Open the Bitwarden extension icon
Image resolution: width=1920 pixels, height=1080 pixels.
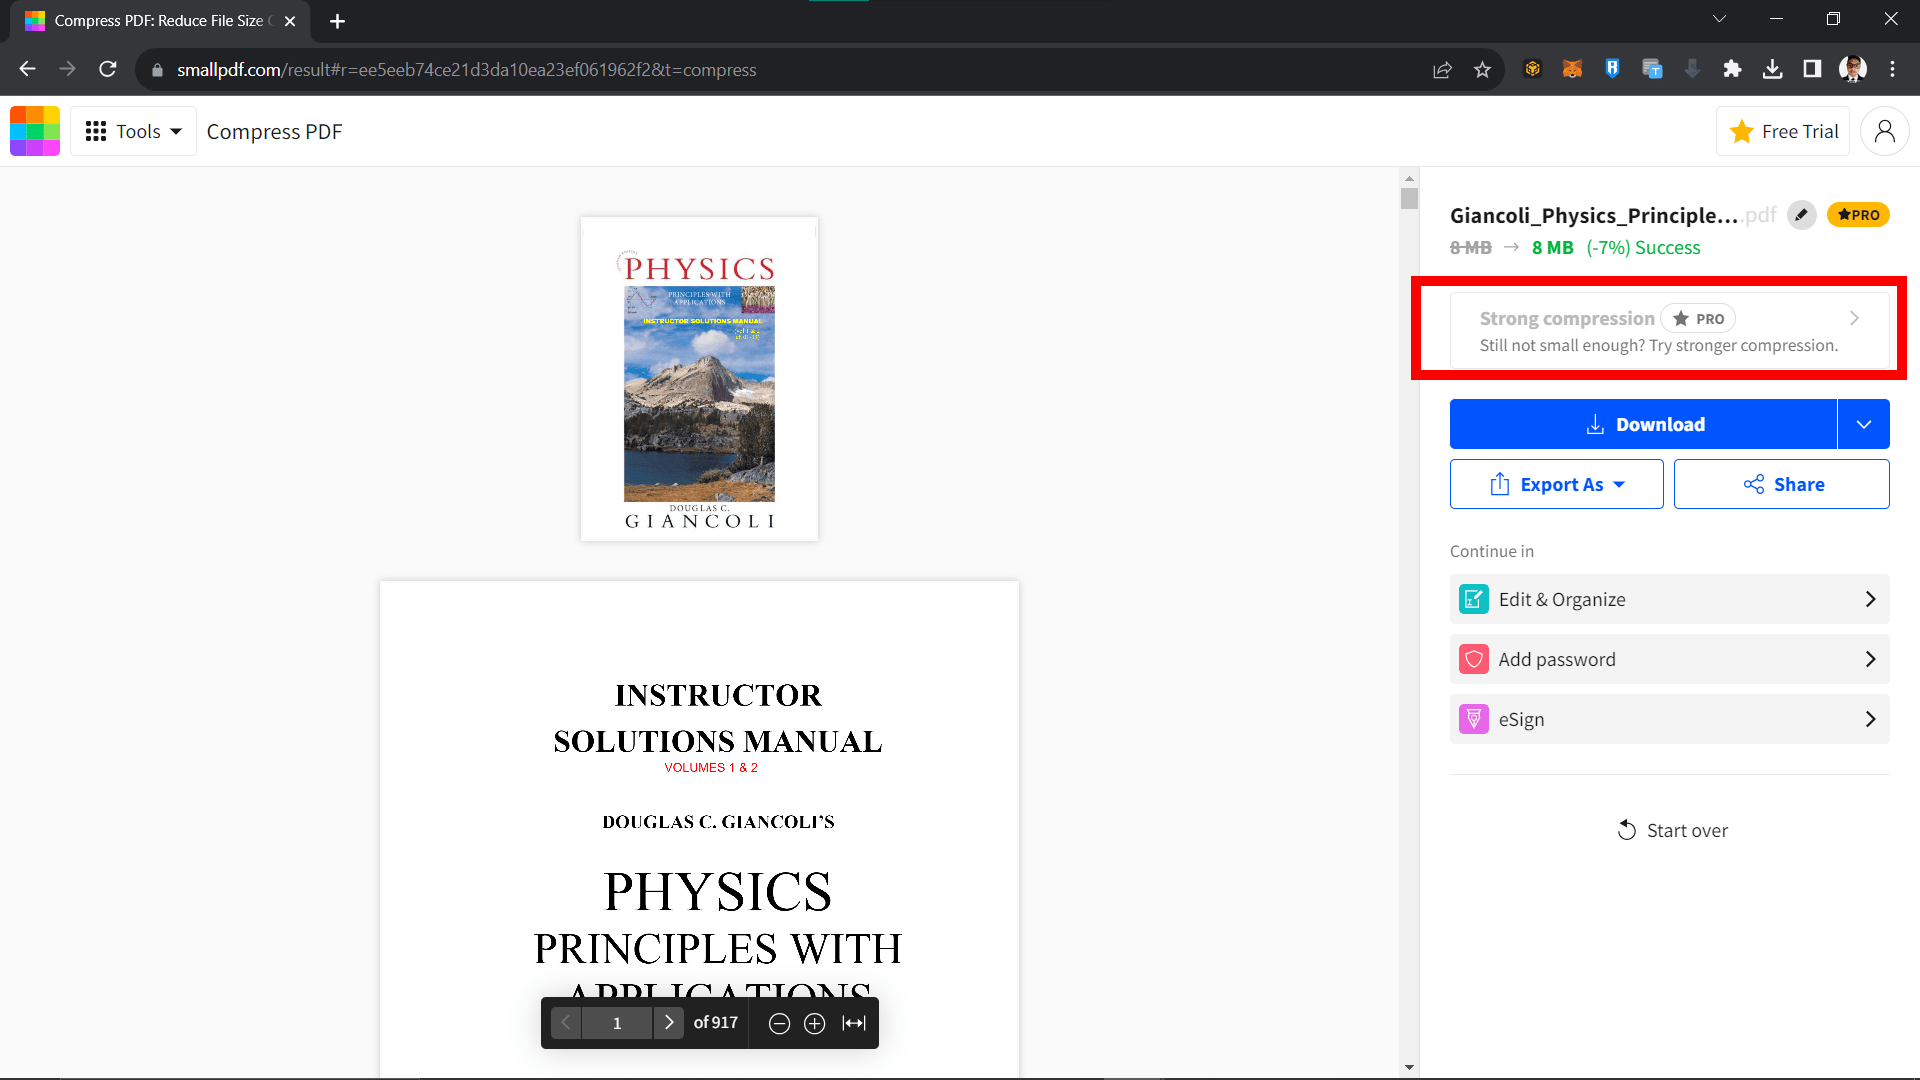pyautogui.click(x=1612, y=69)
